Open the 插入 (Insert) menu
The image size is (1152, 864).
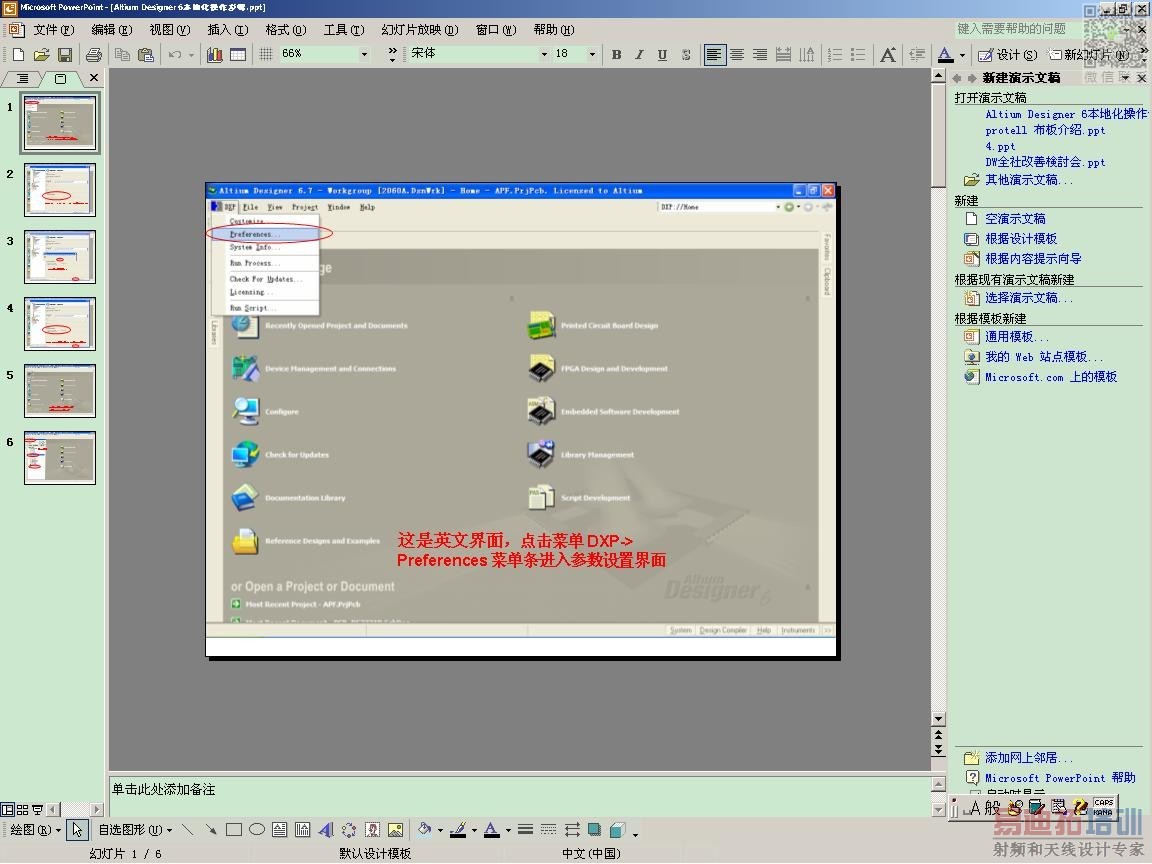click(x=227, y=30)
